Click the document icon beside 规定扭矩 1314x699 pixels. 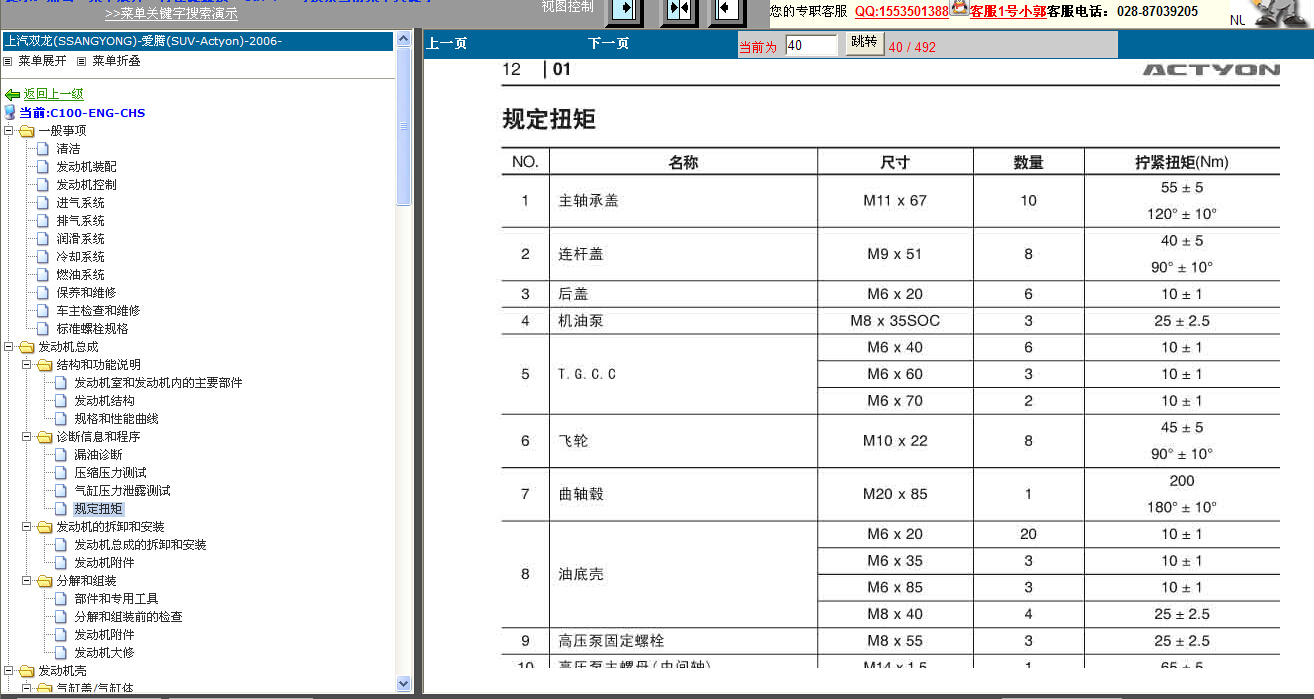tap(60, 509)
